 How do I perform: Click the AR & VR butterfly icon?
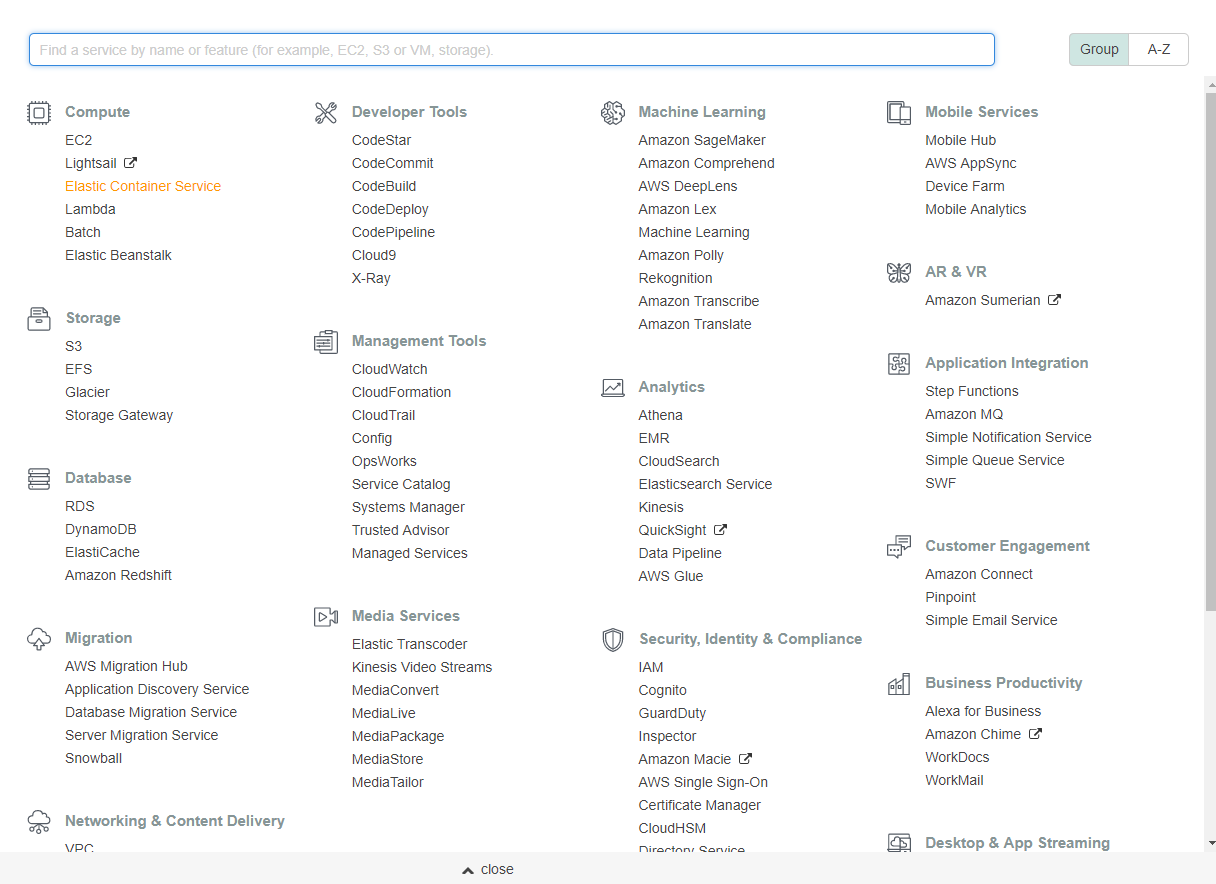point(899,272)
